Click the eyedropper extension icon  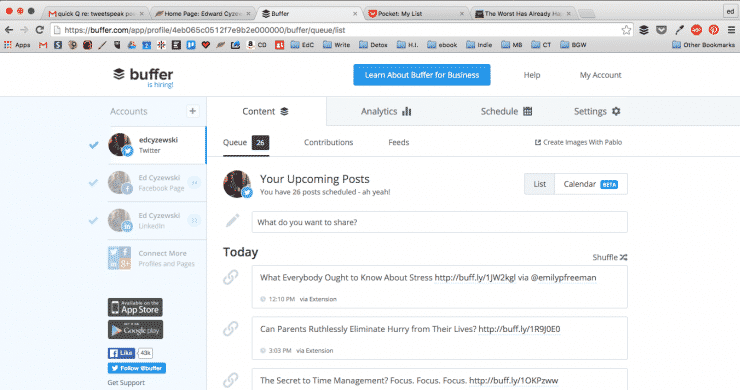pyautogui.click(x=679, y=30)
